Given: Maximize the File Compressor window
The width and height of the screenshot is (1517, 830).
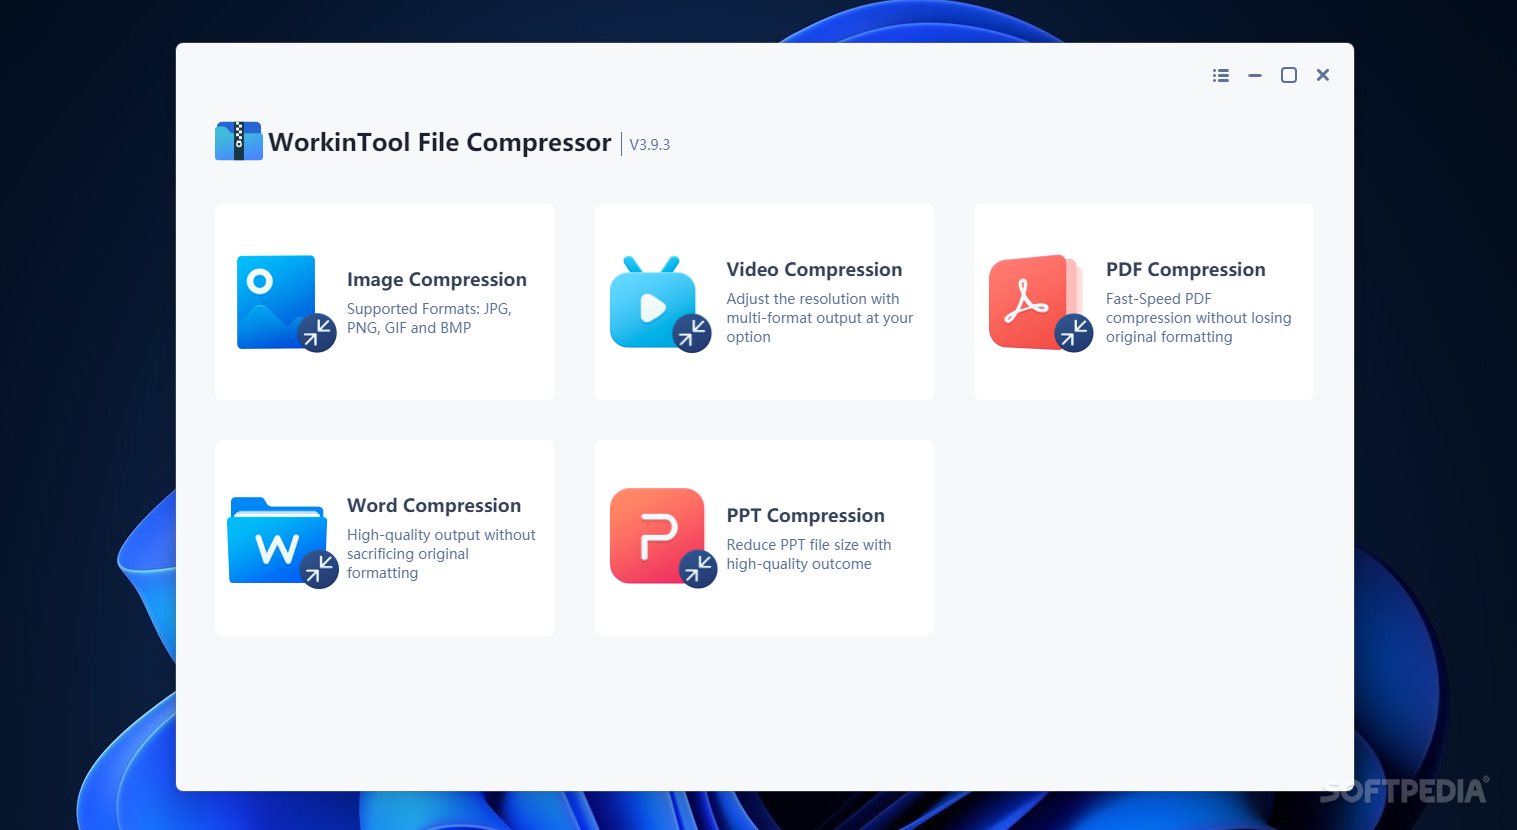Looking at the screenshot, I should coord(1289,75).
